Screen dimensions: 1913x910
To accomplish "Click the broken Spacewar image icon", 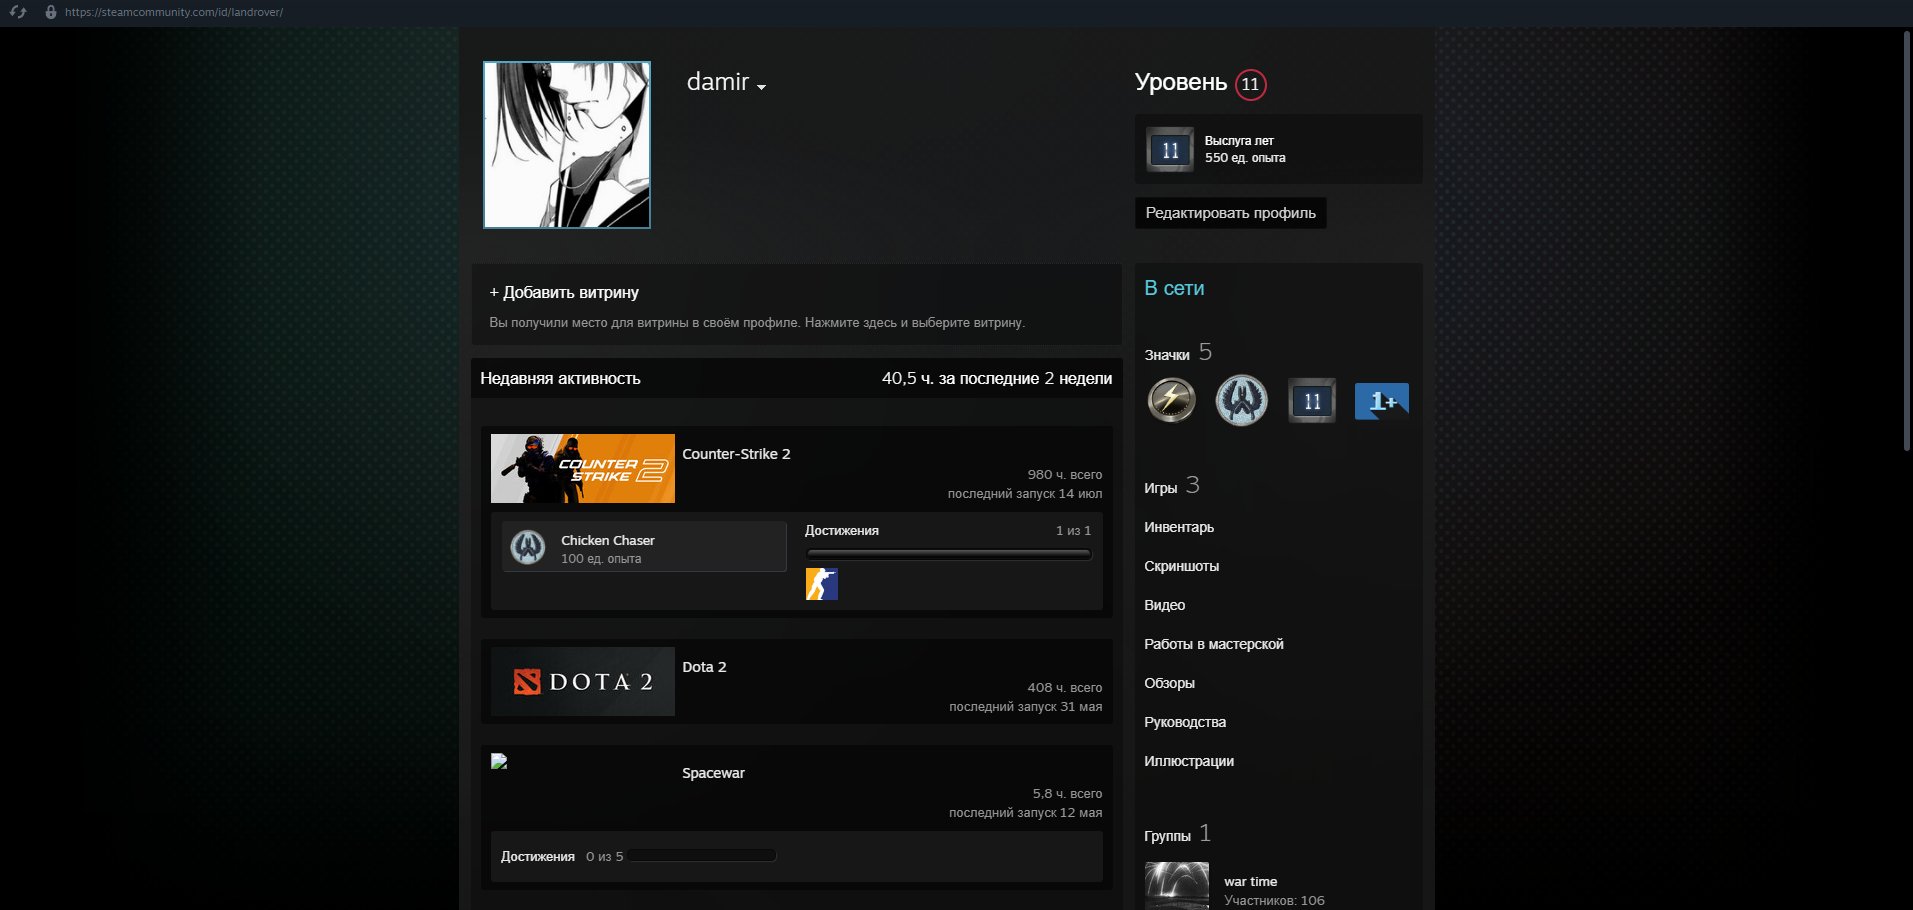I will tap(499, 761).
